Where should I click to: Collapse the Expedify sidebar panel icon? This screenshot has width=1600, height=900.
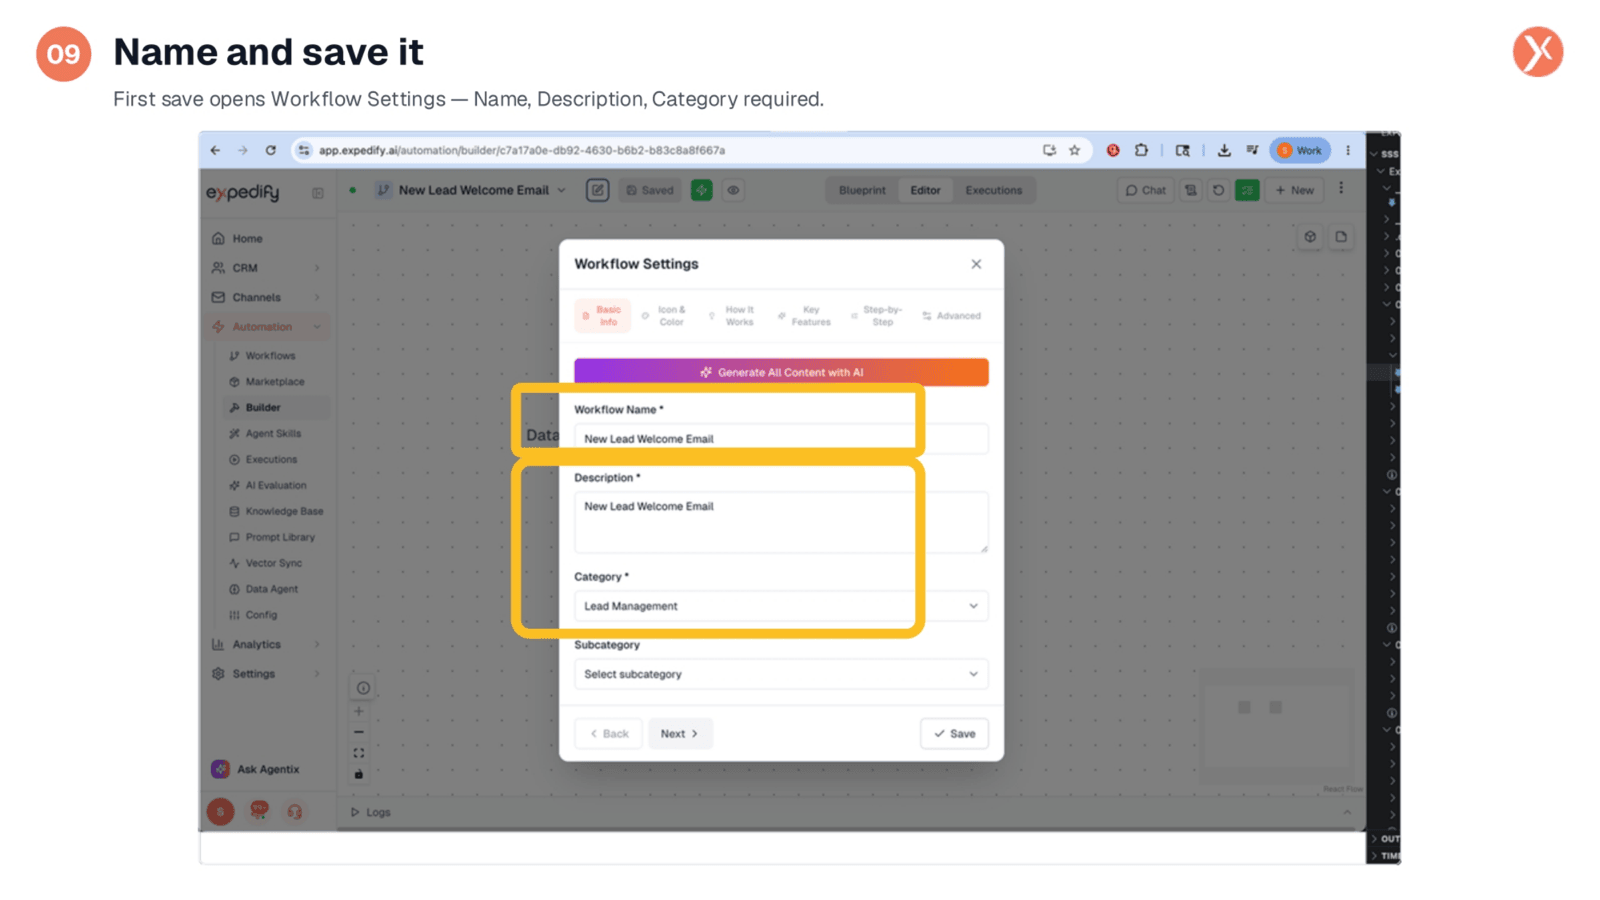[318, 193]
